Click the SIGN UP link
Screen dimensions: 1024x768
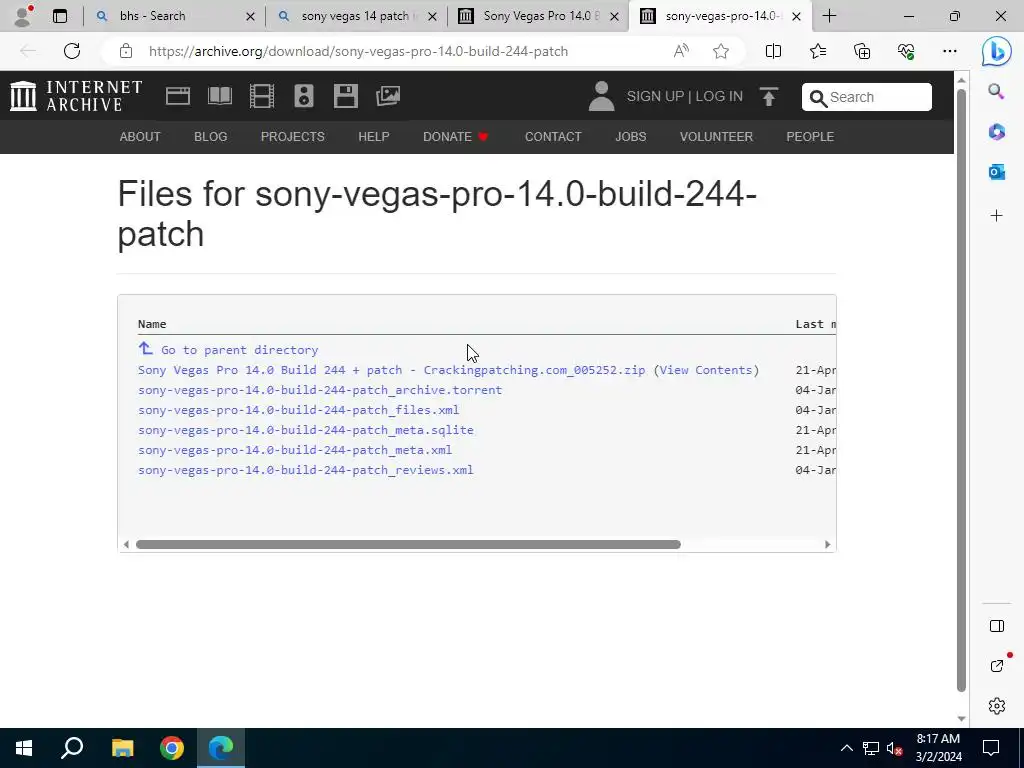pyautogui.click(x=655, y=96)
